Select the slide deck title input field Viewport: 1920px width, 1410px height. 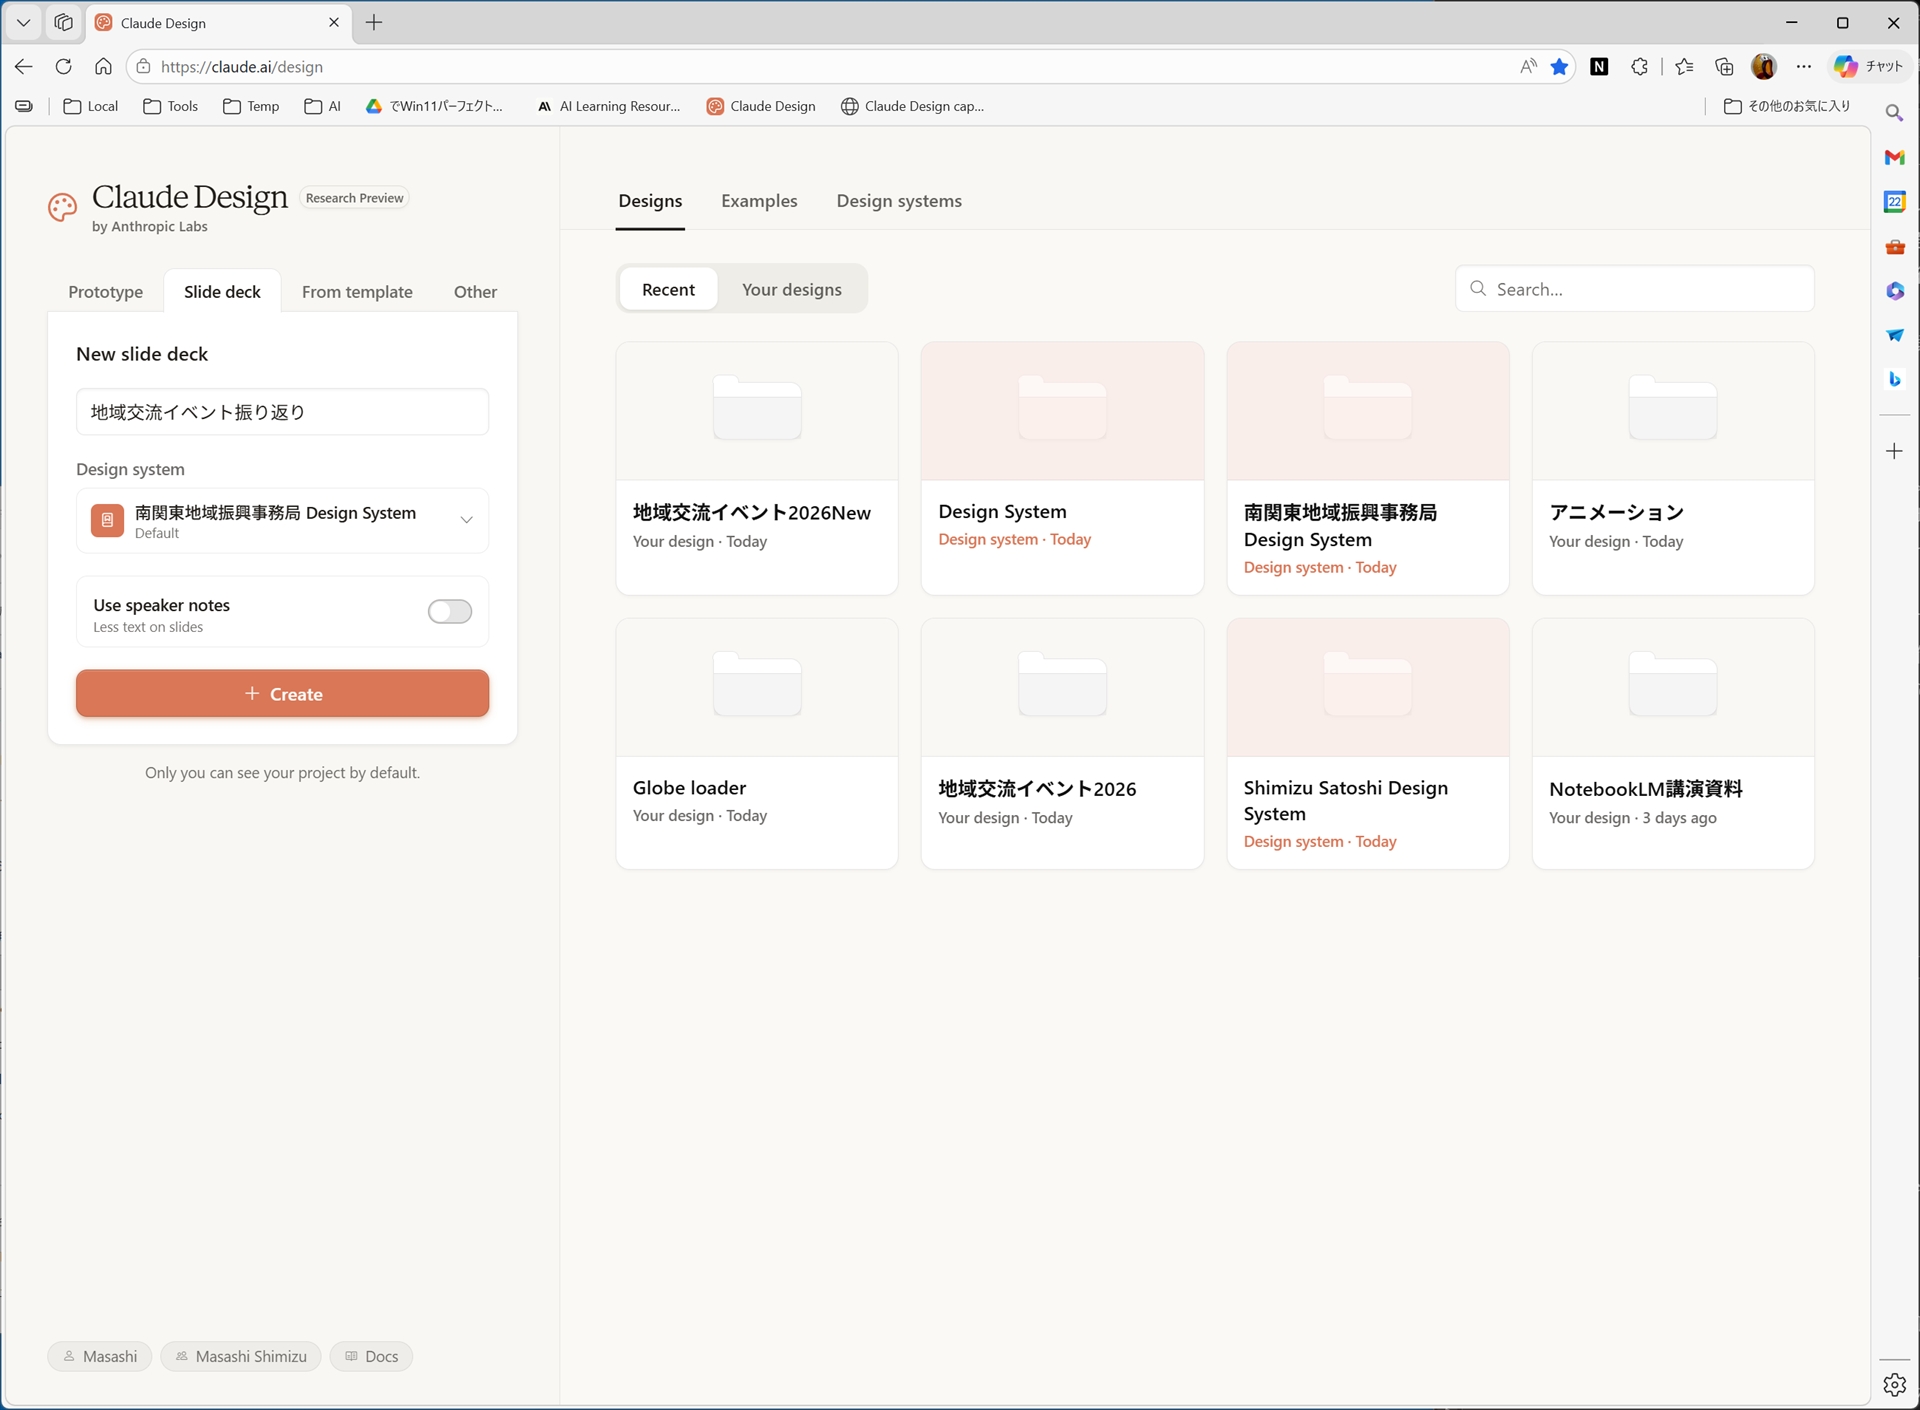click(x=282, y=411)
